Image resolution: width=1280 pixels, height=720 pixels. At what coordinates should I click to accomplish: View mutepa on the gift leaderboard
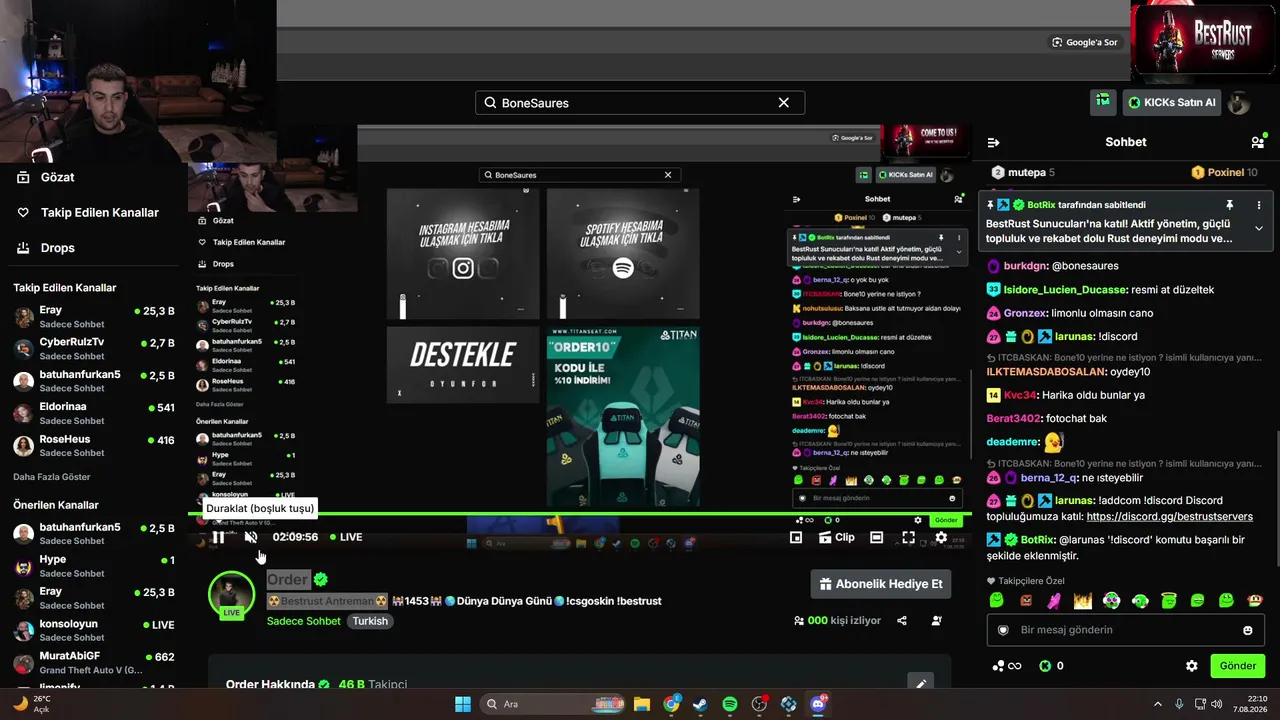1023,173
